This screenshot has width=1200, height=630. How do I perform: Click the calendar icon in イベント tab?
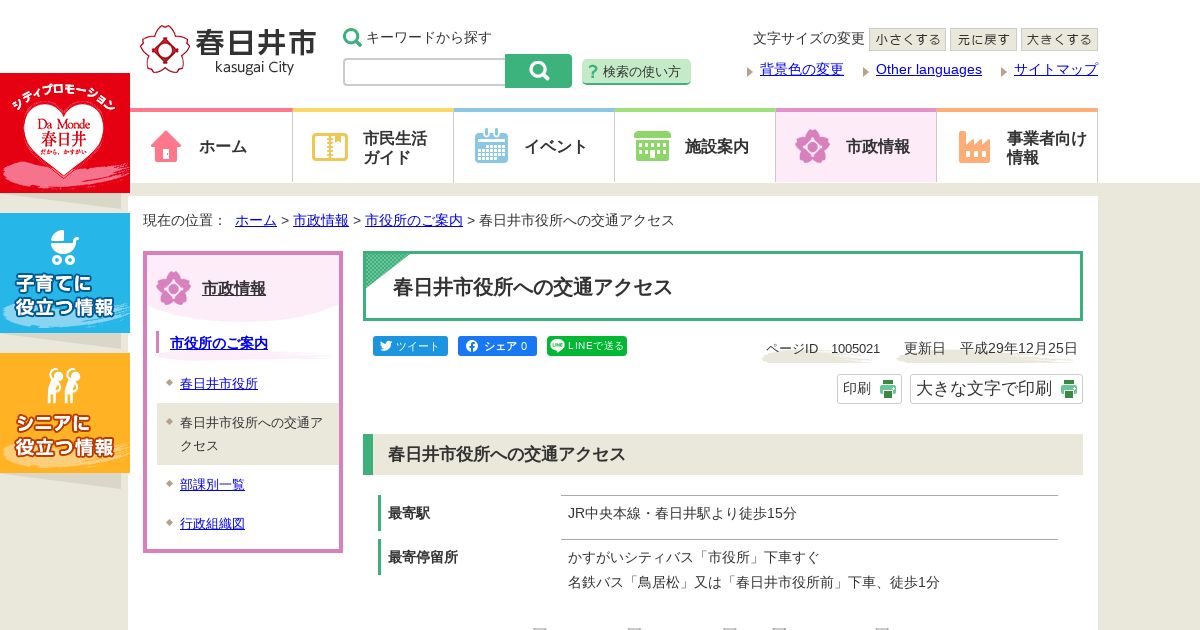(491, 146)
